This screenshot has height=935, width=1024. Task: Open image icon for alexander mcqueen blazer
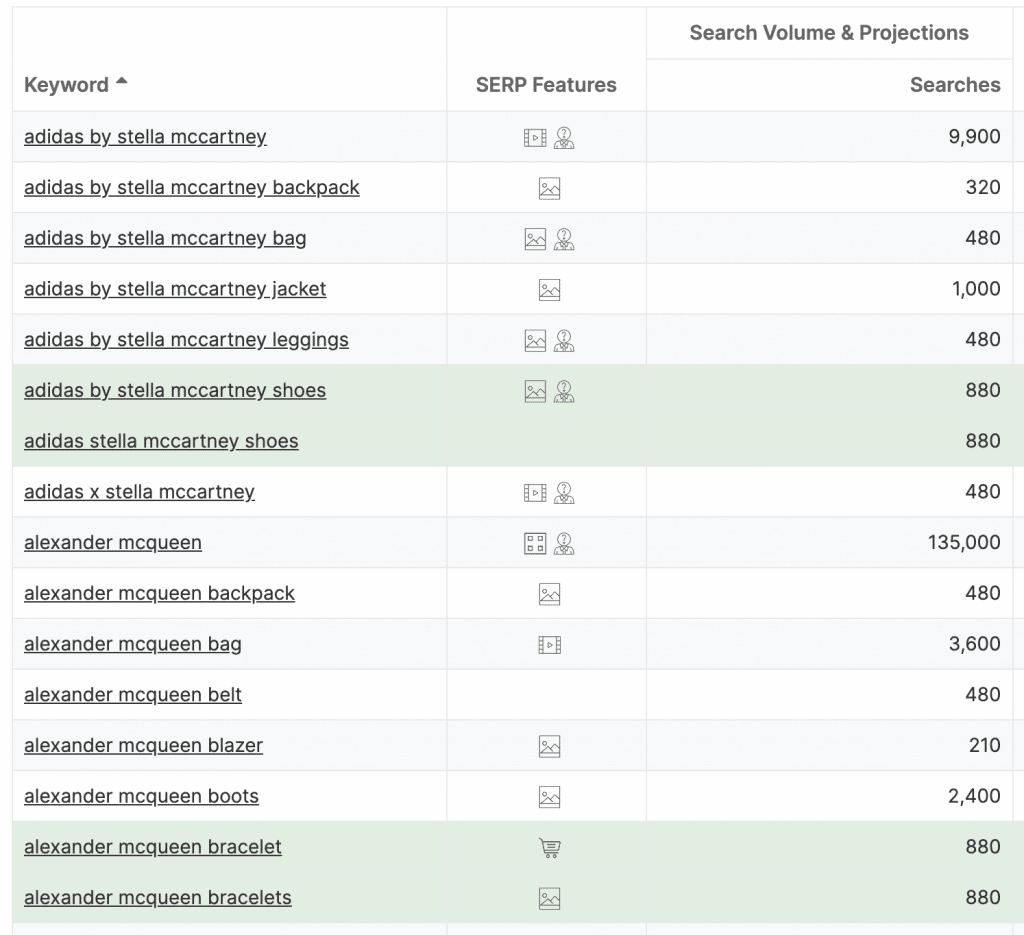[549, 746]
